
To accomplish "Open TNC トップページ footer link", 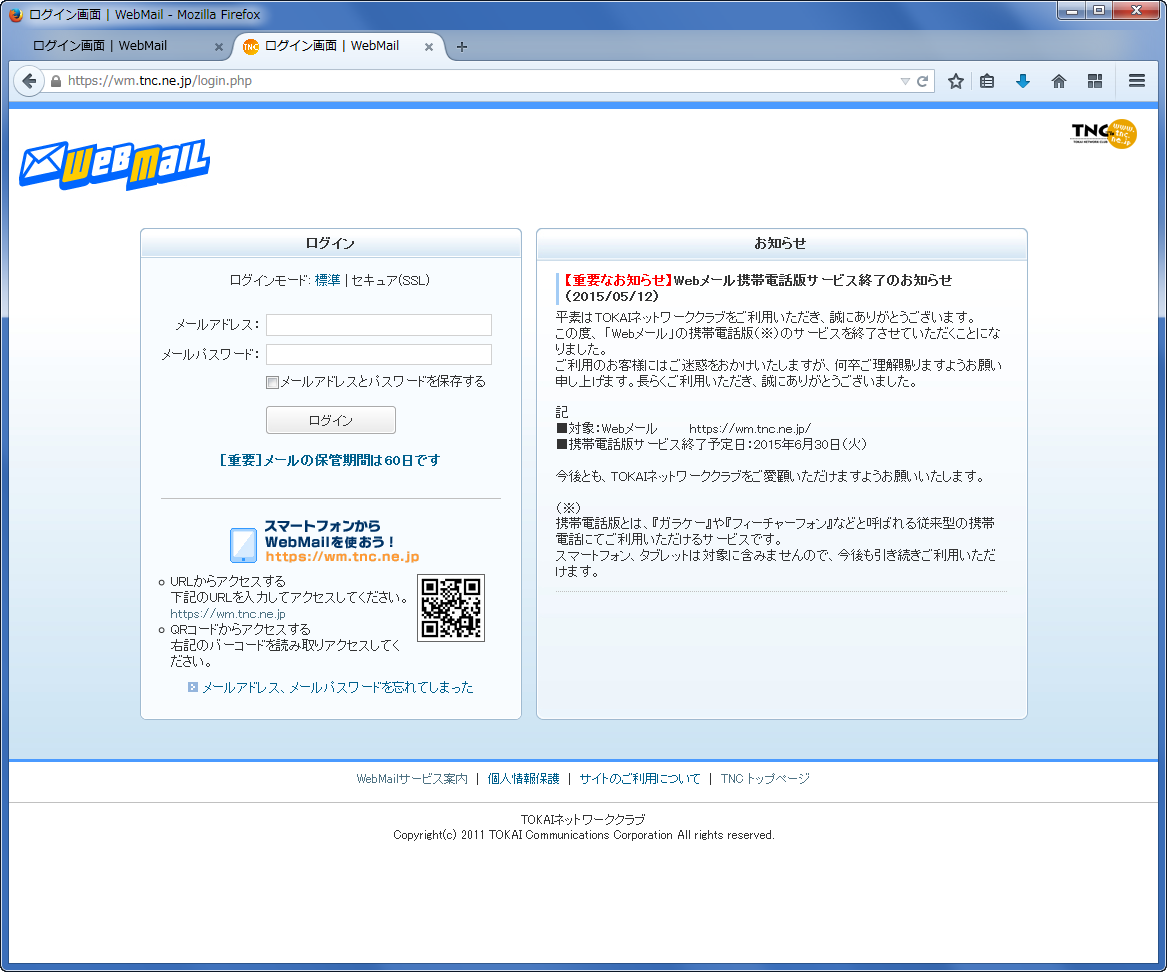I will click(x=765, y=778).
